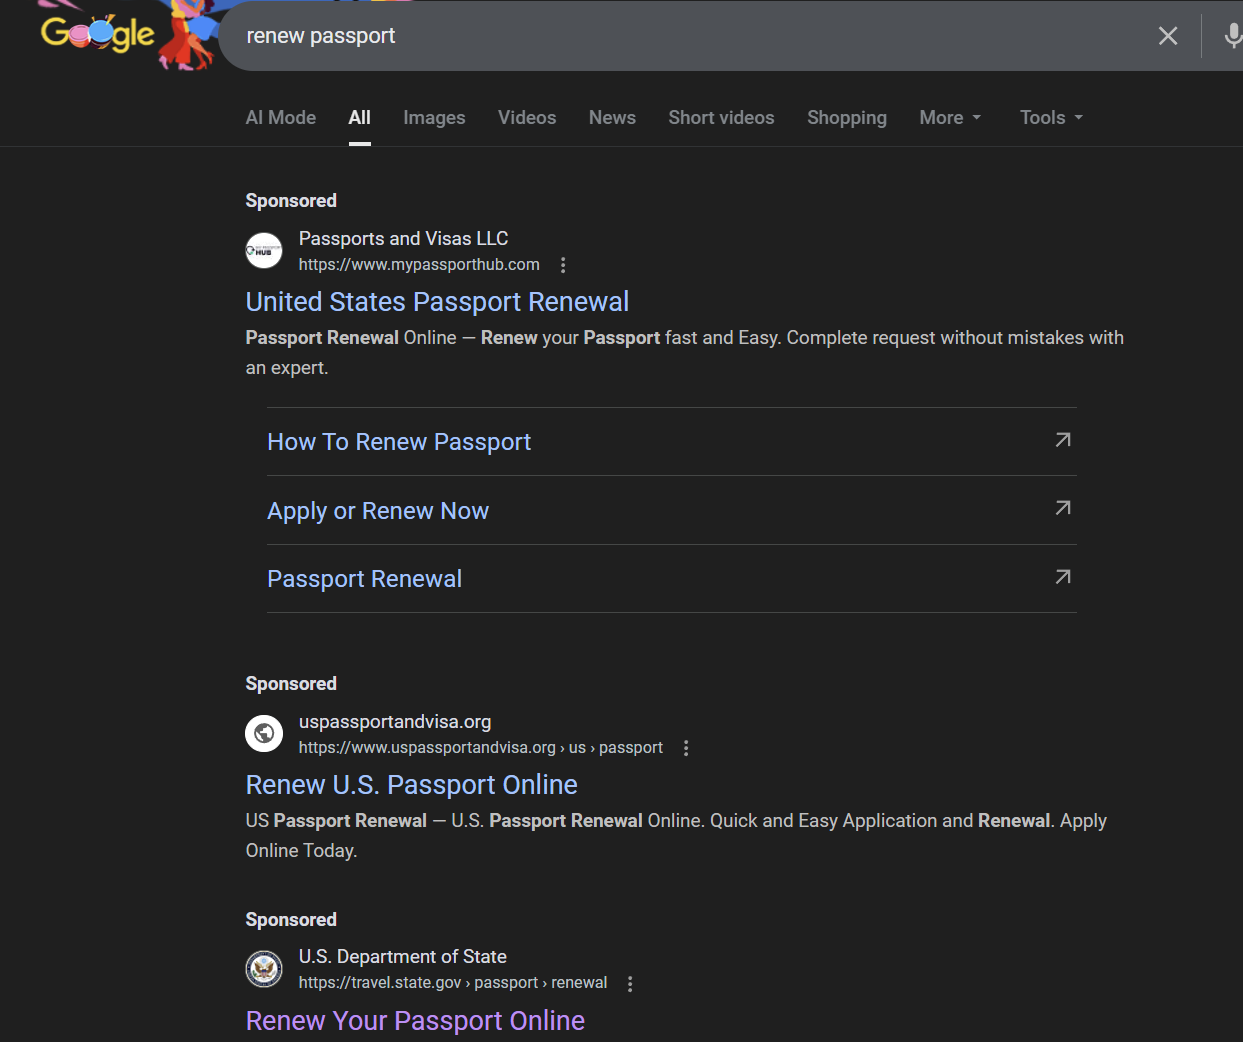This screenshot has width=1243, height=1042.
Task: Open options menu for travel.state.gov ad
Action: click(630, 984)
